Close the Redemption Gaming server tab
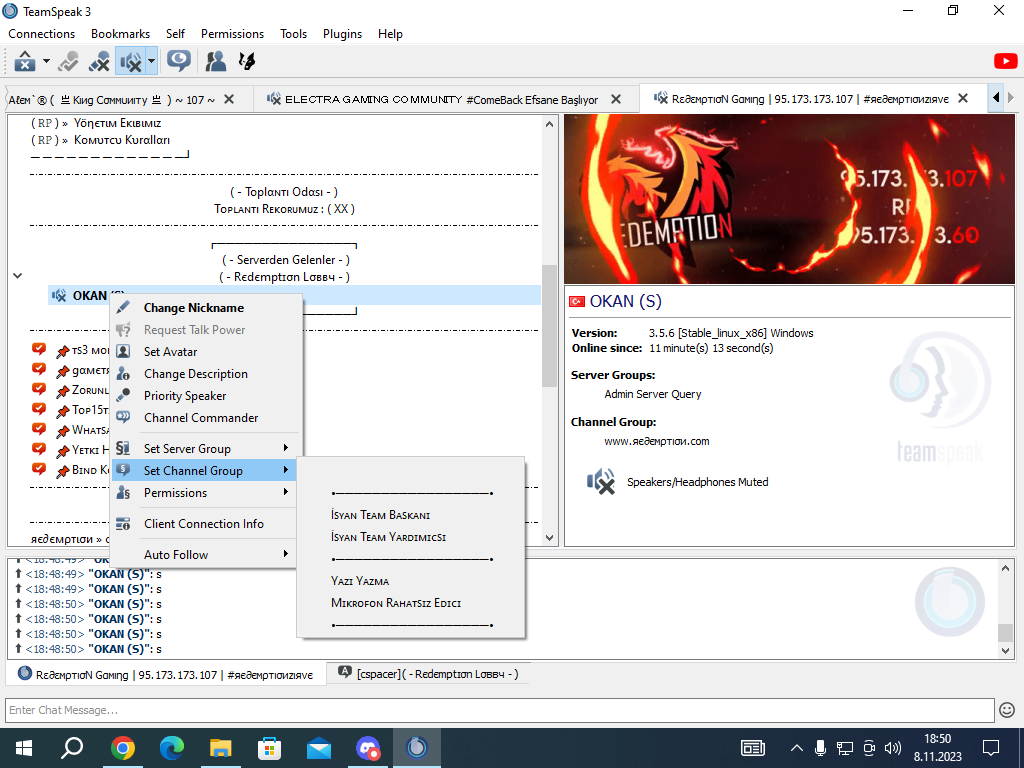 (963, 98)
